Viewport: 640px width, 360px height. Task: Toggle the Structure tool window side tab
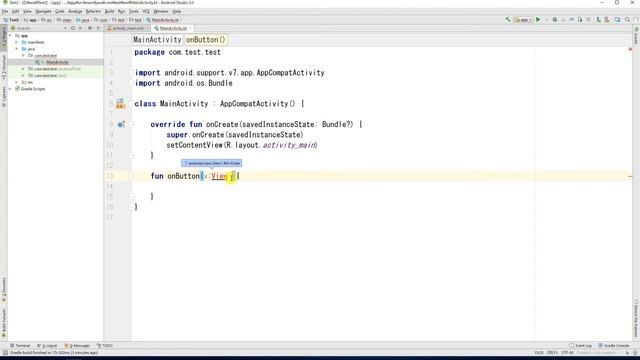(4, 67)
